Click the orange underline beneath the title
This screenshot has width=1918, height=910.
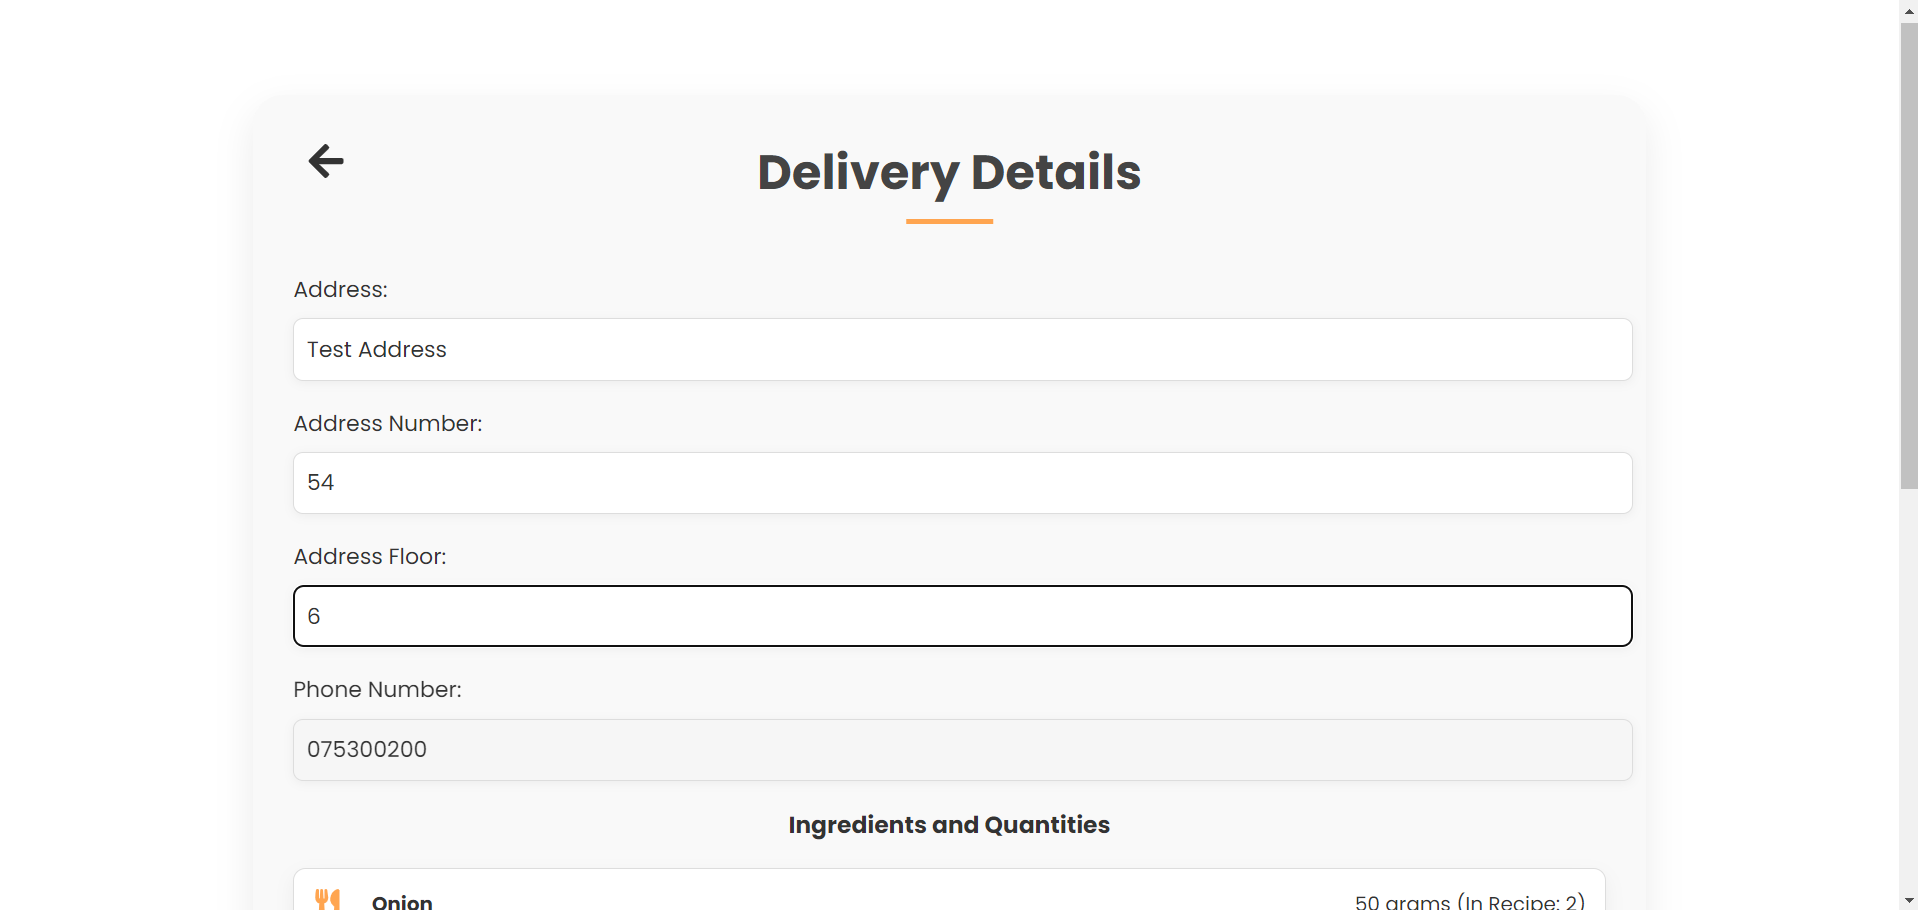(949, 221)
